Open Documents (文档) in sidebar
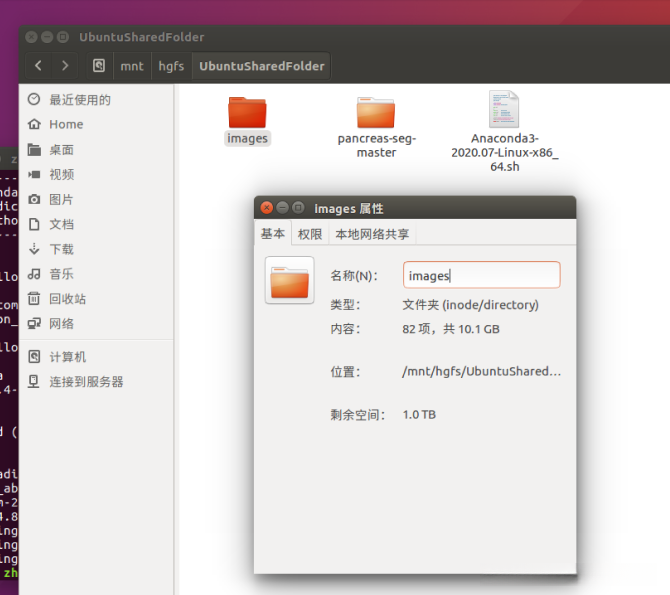The width and height of the screenshot is (670, 595). 96,224
